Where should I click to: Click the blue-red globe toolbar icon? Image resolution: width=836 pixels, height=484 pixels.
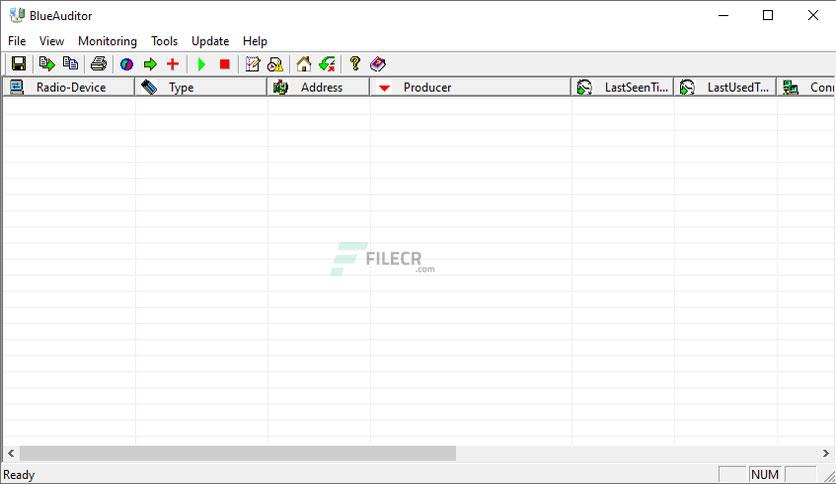click(126, 64)
